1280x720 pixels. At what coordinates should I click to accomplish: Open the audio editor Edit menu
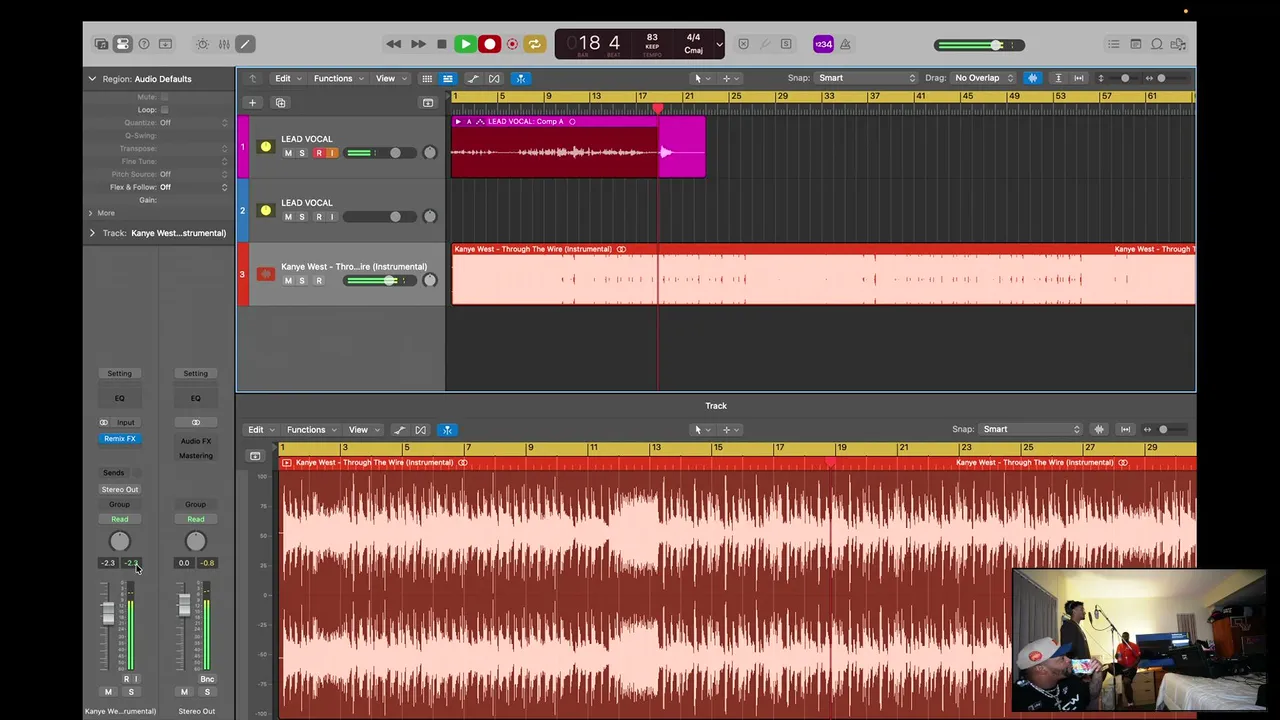260,430
